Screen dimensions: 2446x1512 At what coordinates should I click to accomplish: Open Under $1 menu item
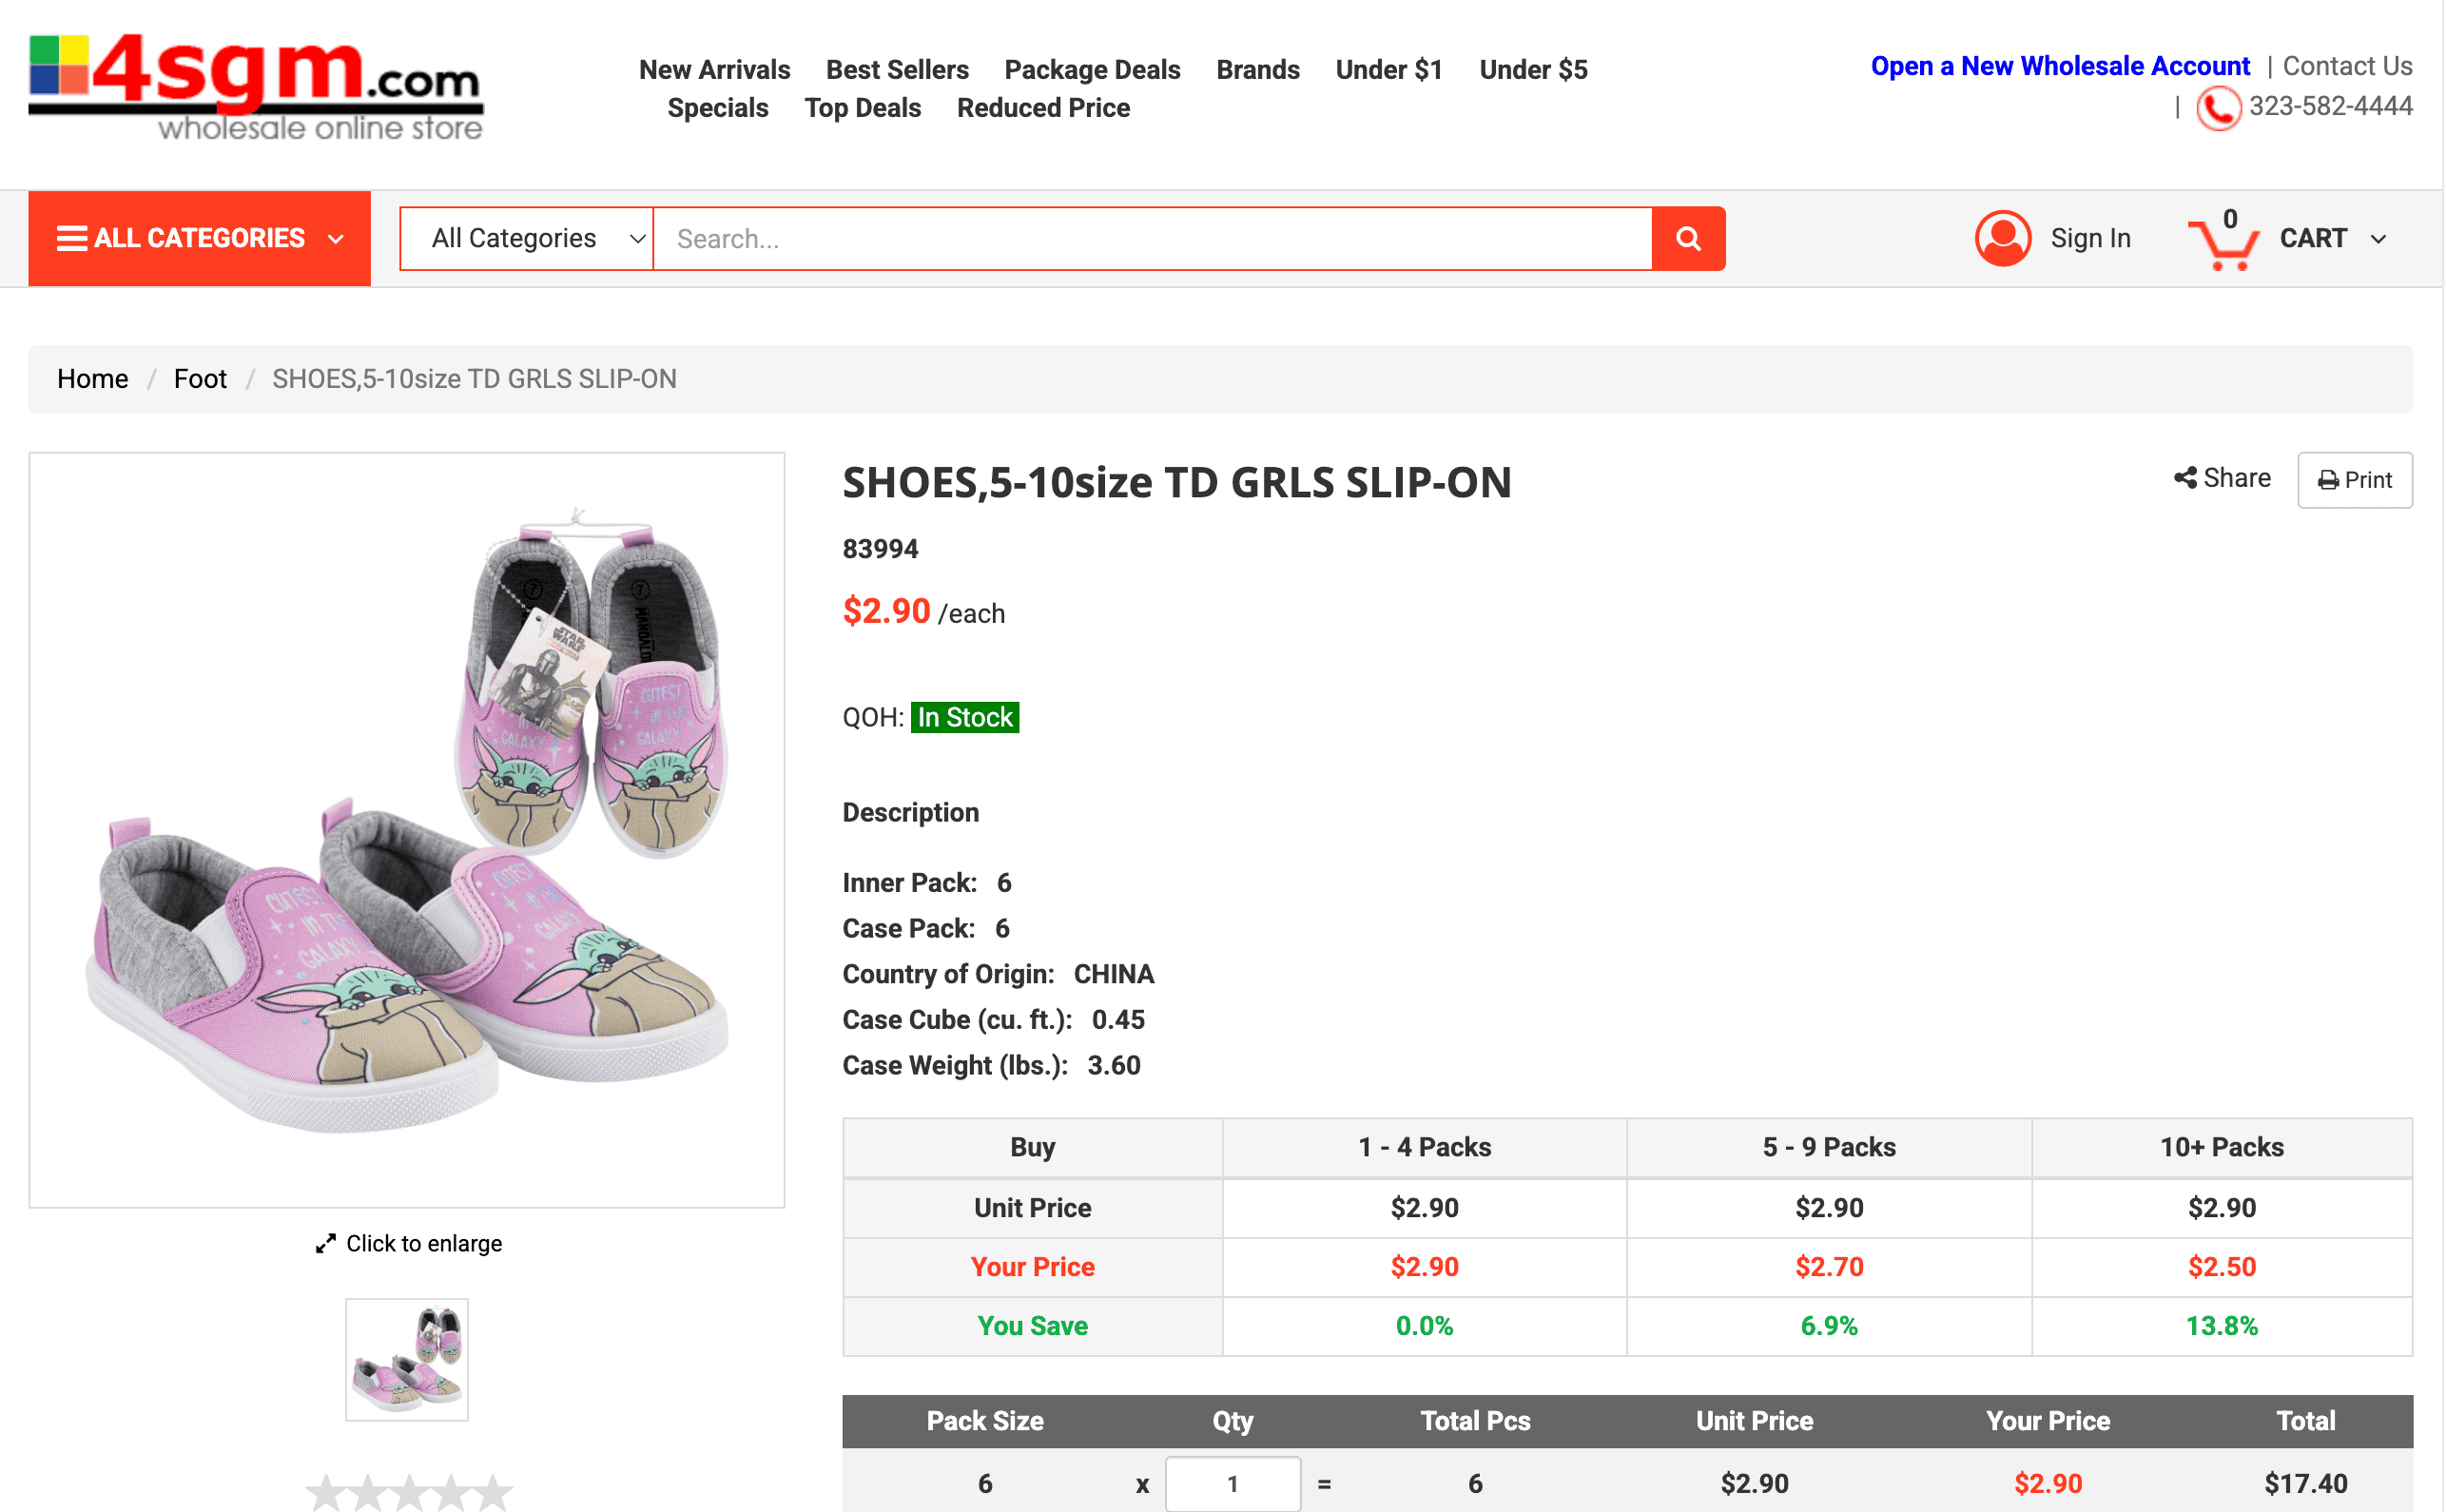coord(1388,69)
